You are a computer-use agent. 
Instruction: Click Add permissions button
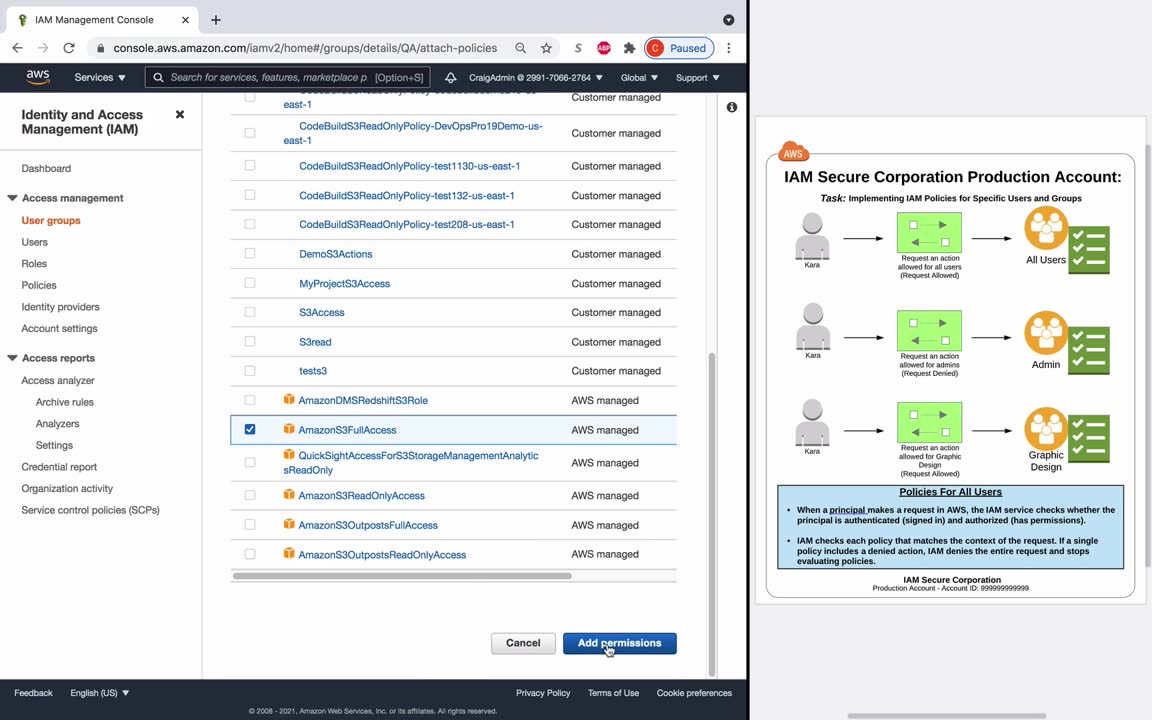(x=619, y=643)
